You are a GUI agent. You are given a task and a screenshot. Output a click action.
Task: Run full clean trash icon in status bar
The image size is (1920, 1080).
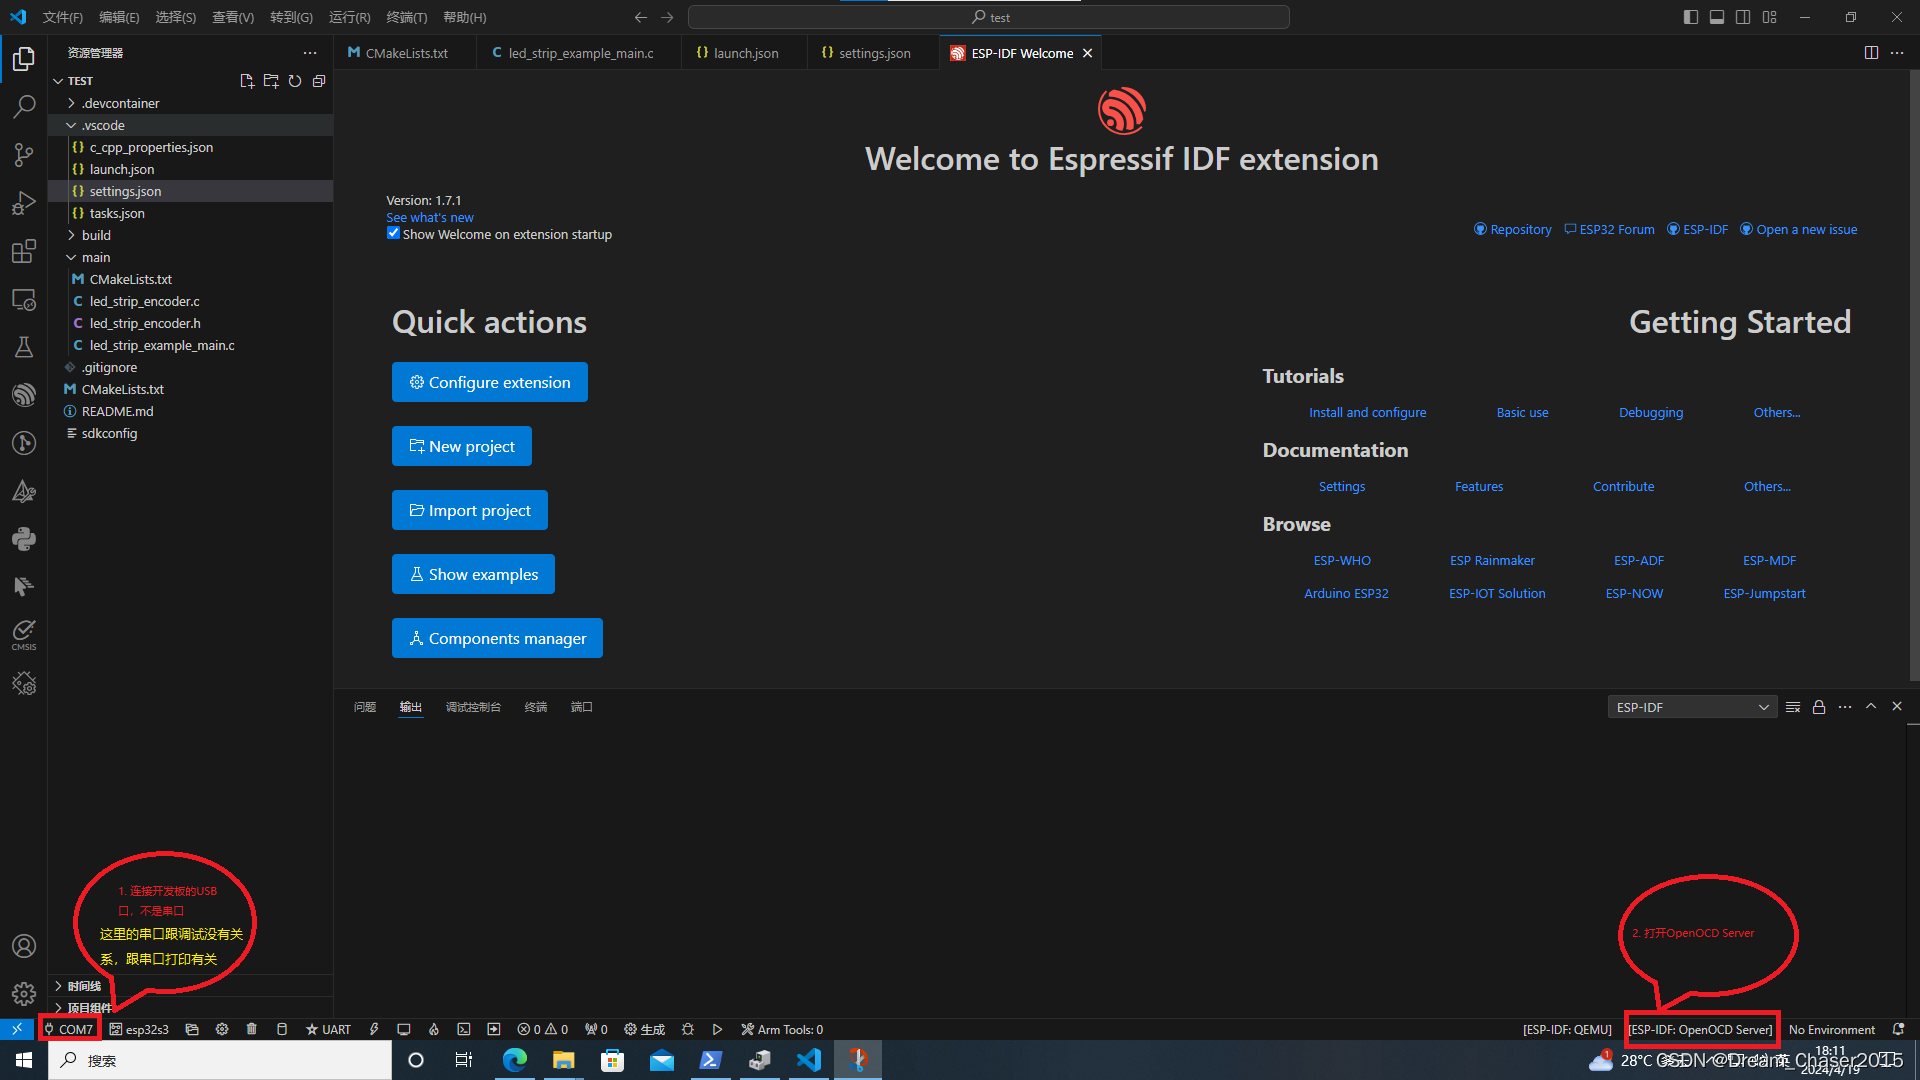(252, 1029)
